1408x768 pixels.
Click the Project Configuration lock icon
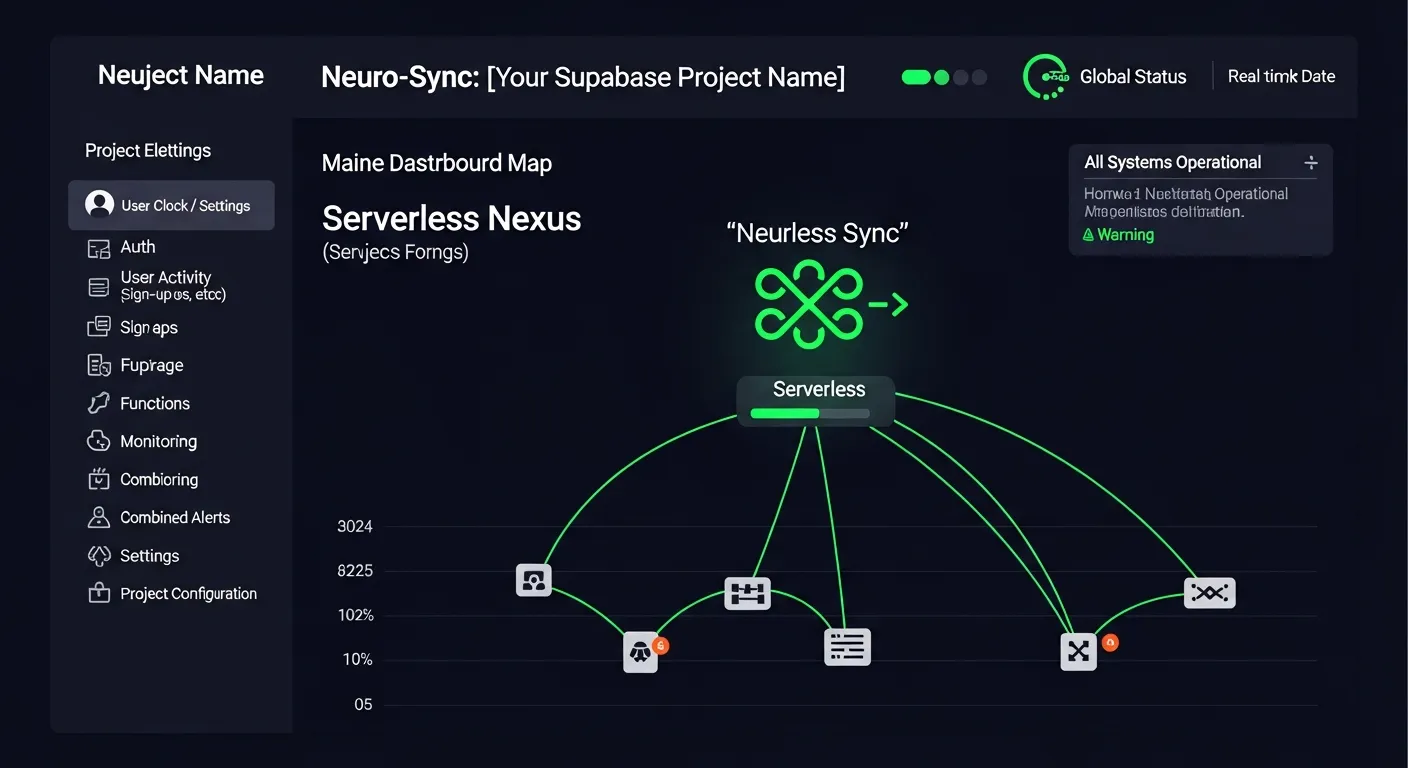click(x=98, y=594)
